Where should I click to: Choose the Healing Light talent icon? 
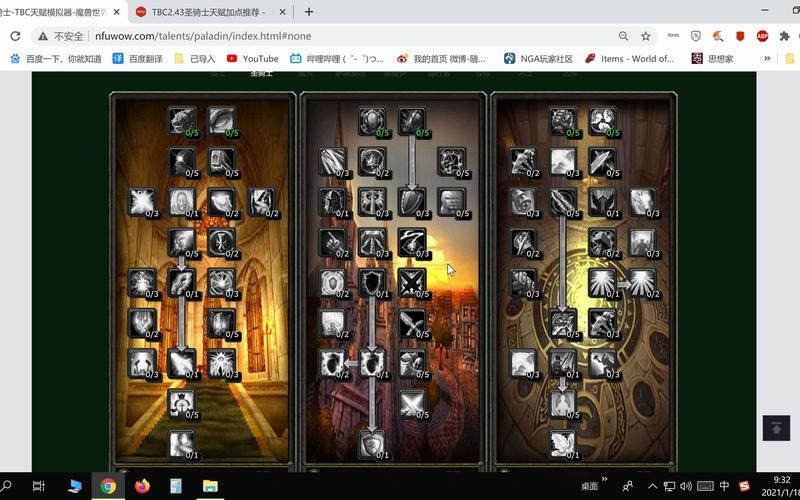pyautogui.click(x=142, y=201)
